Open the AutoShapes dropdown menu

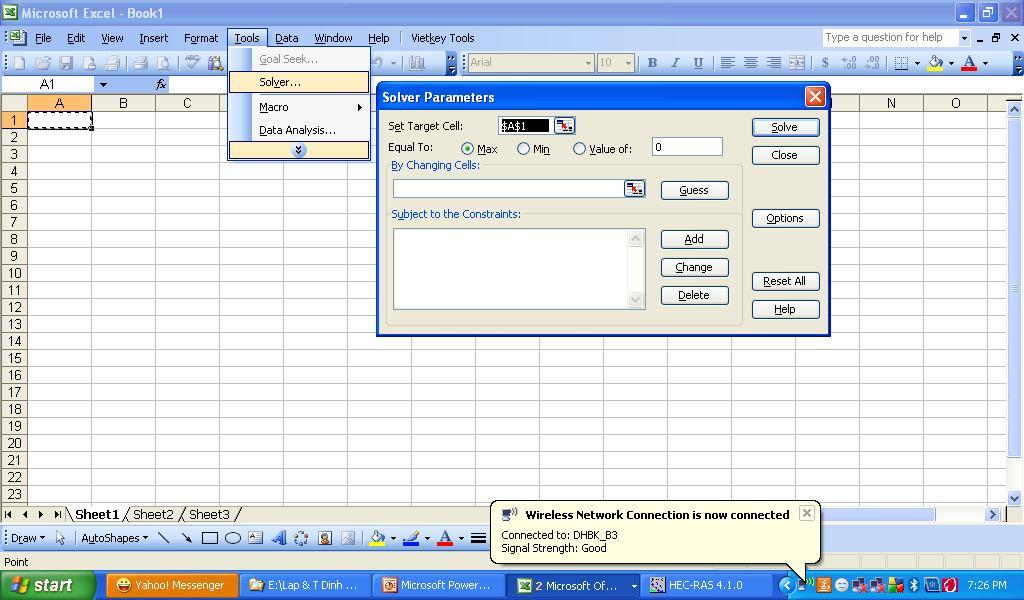(114, 538)
